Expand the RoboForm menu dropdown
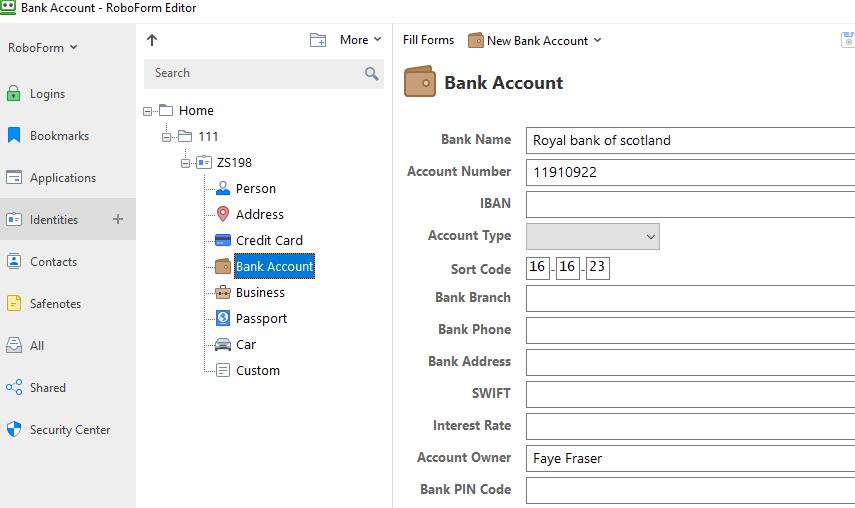 pos(42,47)
